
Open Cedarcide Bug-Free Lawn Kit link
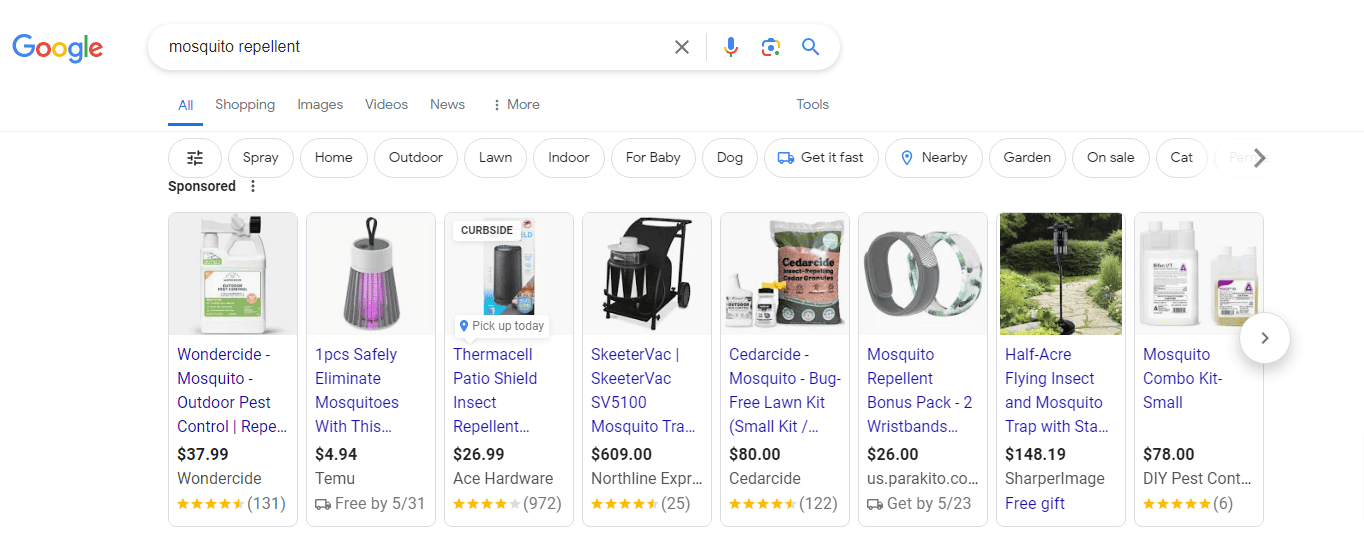(x=785, y=390)
